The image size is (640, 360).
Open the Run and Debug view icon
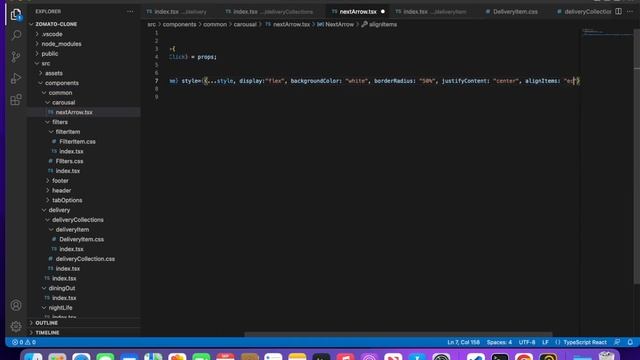tap(16, 78)
